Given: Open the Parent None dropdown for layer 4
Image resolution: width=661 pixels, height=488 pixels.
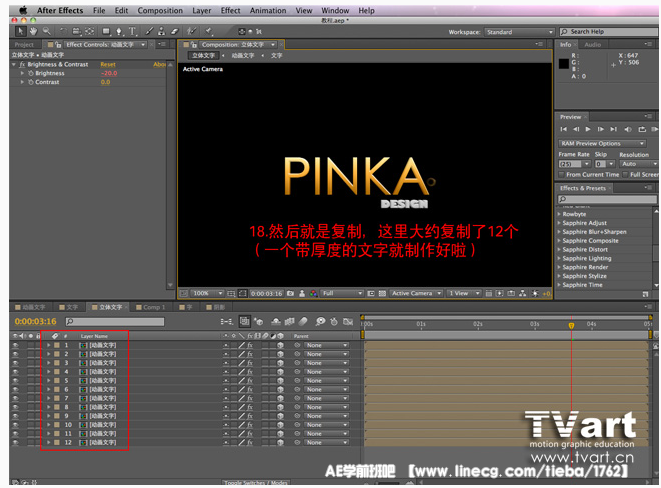Looking at the screenshot, I should (x=326, y=372).
